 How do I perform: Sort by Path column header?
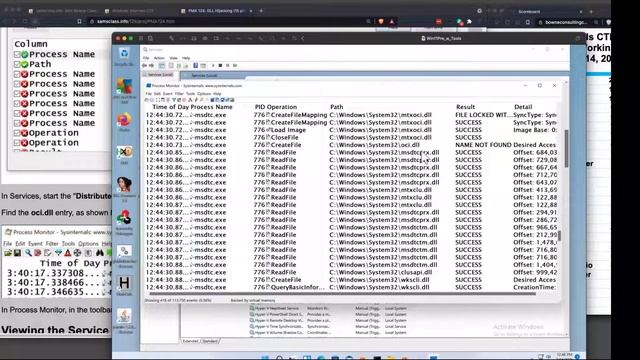coord(337,107)
